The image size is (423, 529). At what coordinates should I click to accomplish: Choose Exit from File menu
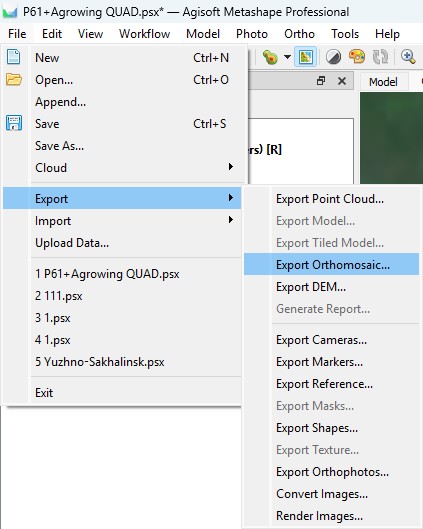122,393
